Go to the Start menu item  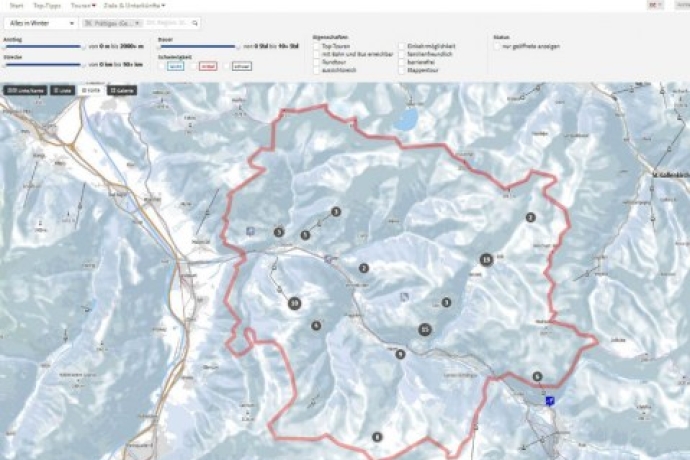pyautogui.click(x=16, y=5)
